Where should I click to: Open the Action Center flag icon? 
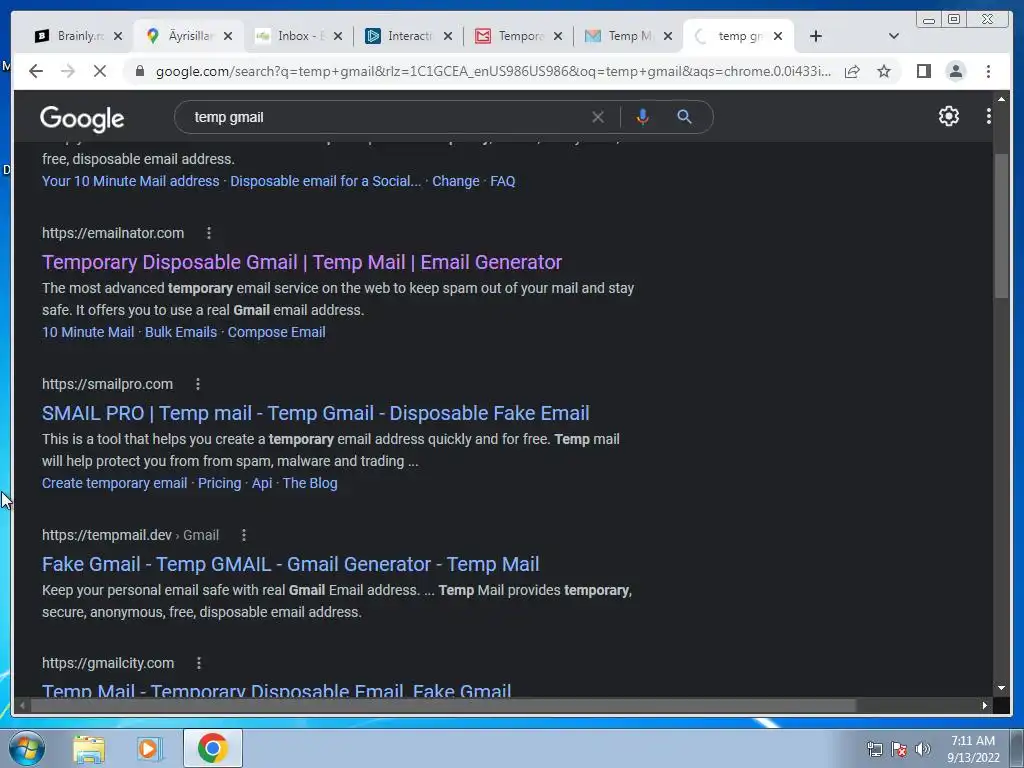(899, 748)
